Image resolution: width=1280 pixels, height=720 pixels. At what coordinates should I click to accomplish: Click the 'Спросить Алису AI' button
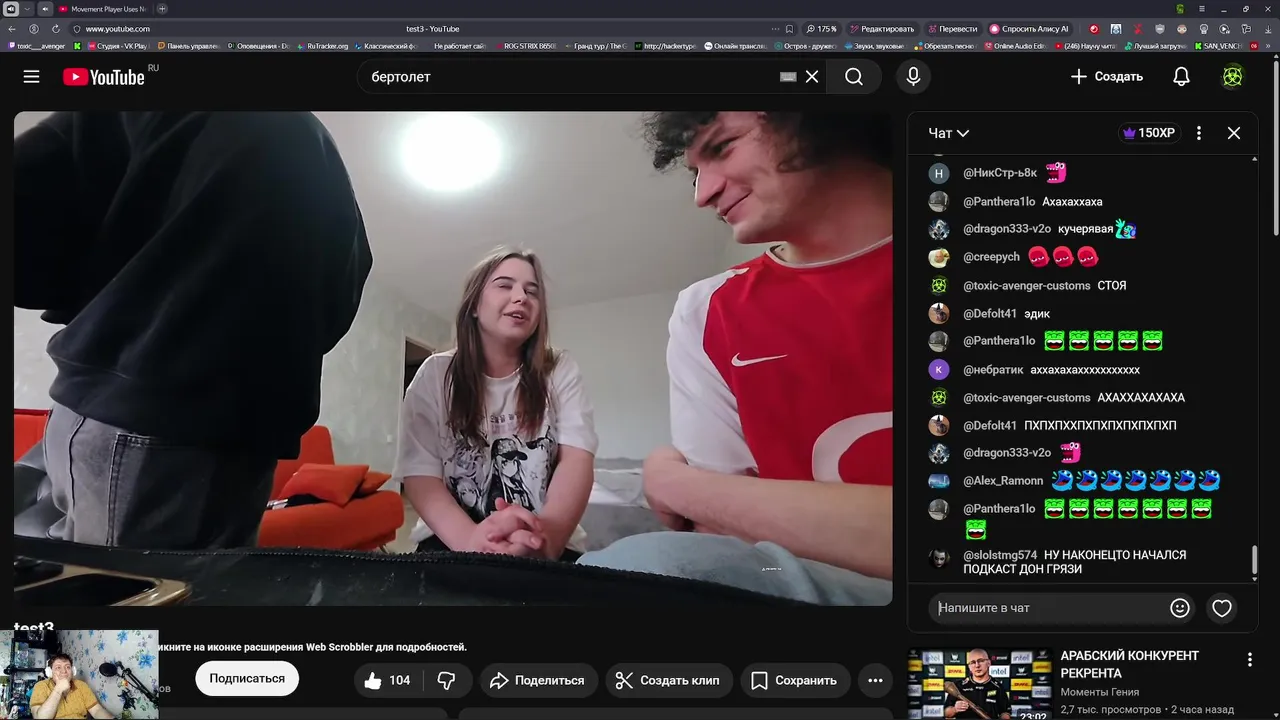(1029, 29)
